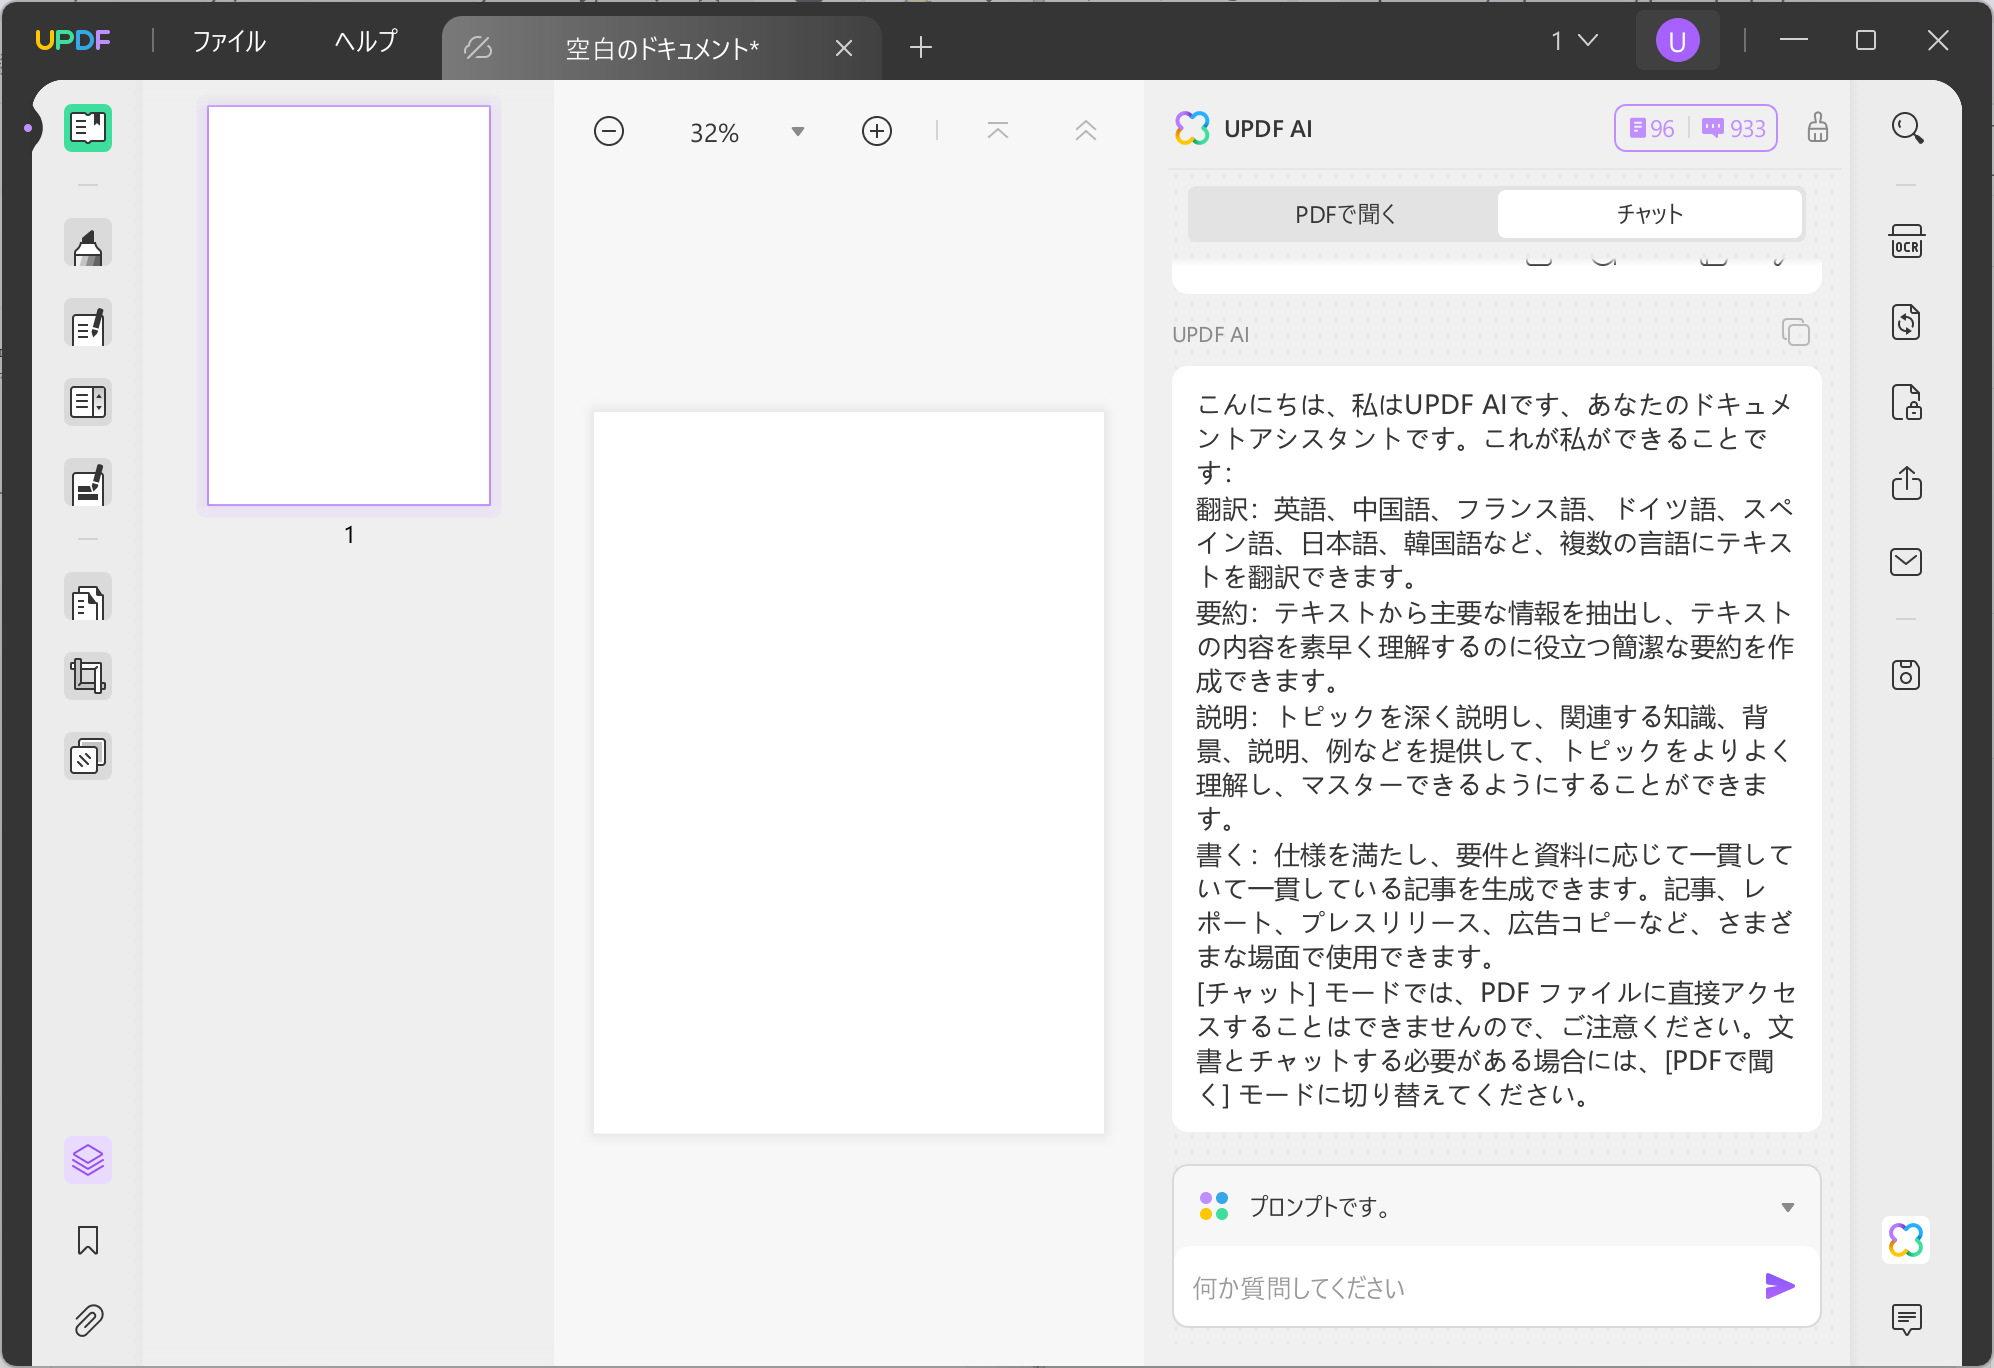Open the zoom level dropdown arrow
This screenshot has height=1368, width=1994.
point(798,131)
